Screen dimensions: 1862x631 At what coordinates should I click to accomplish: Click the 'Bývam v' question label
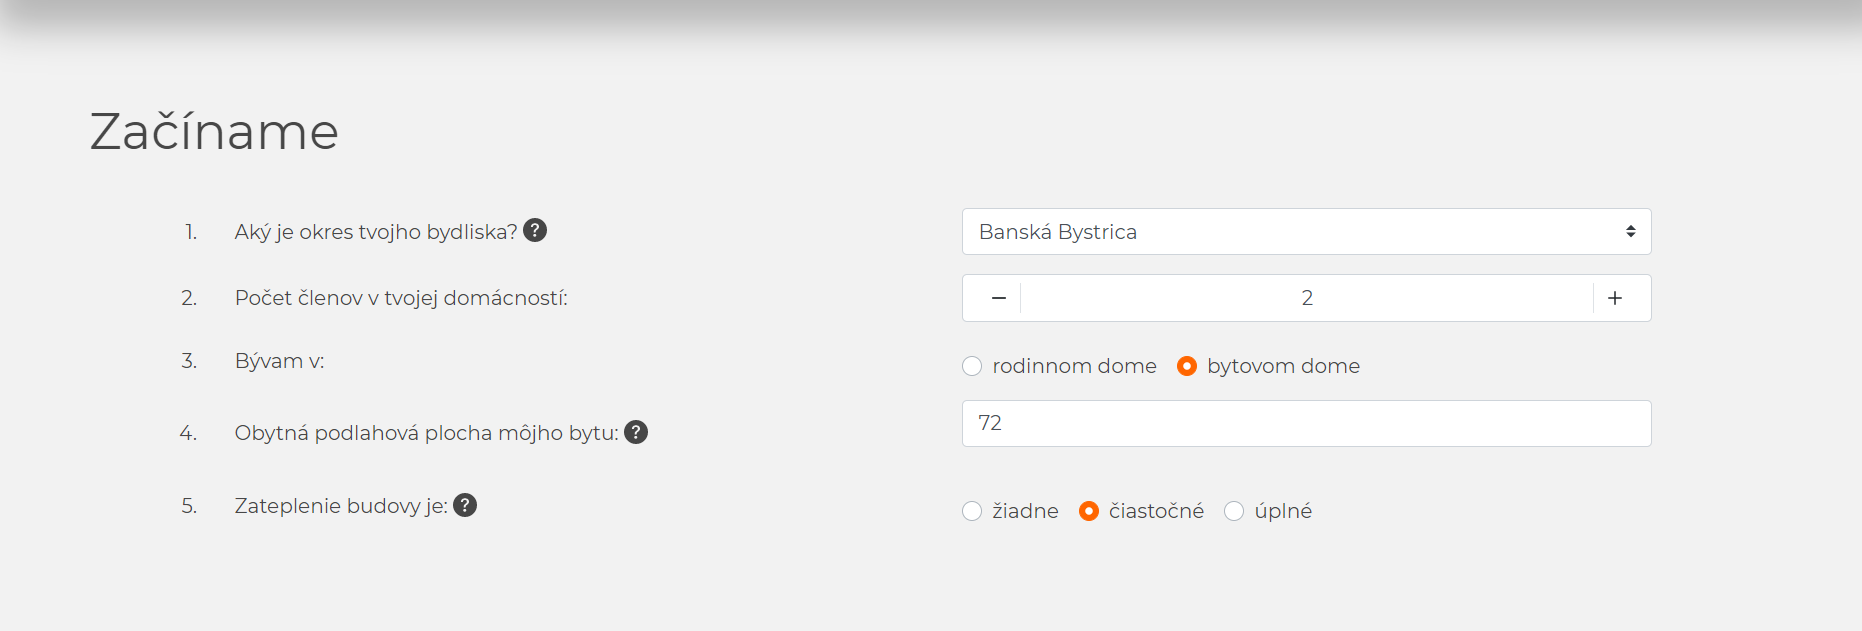point(280,361)
